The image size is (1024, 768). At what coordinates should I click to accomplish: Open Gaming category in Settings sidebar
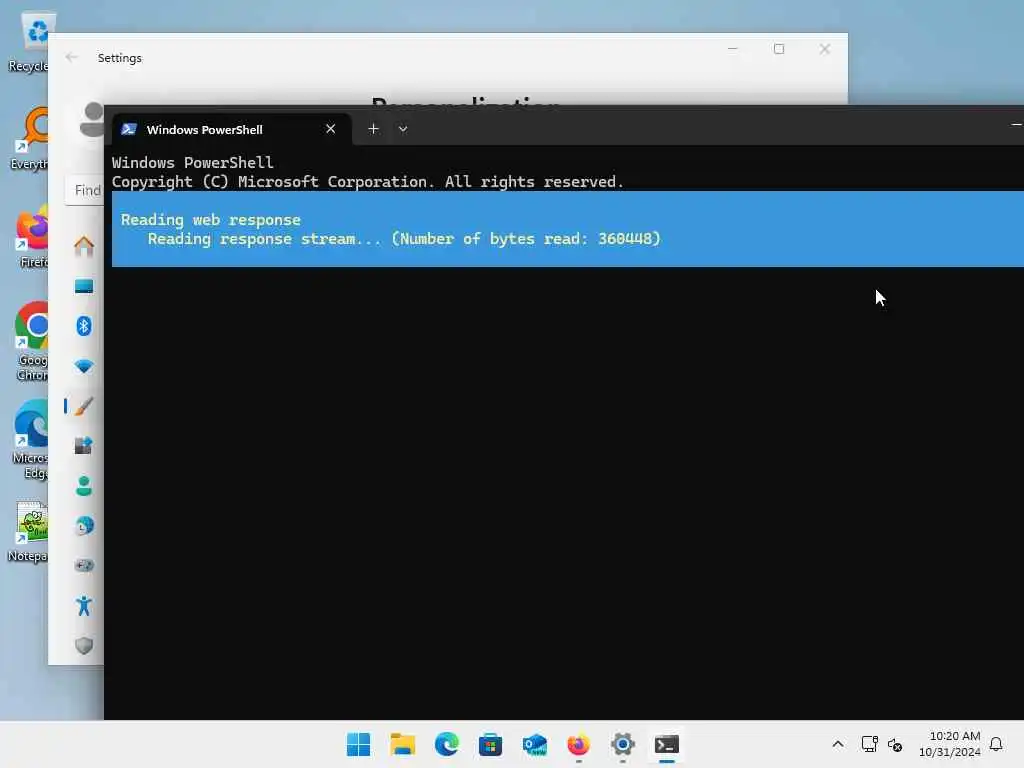click(x=84, y=566)
